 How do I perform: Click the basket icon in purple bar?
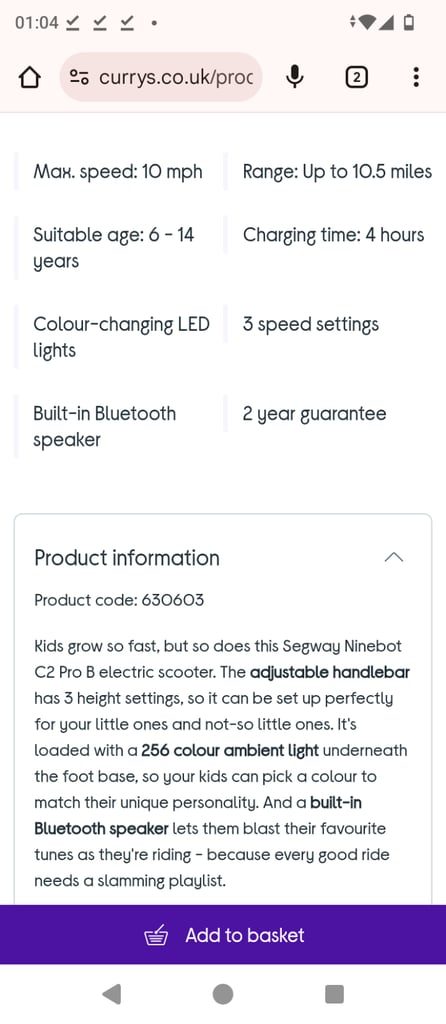pyautogui.click(x=156, y=935)
